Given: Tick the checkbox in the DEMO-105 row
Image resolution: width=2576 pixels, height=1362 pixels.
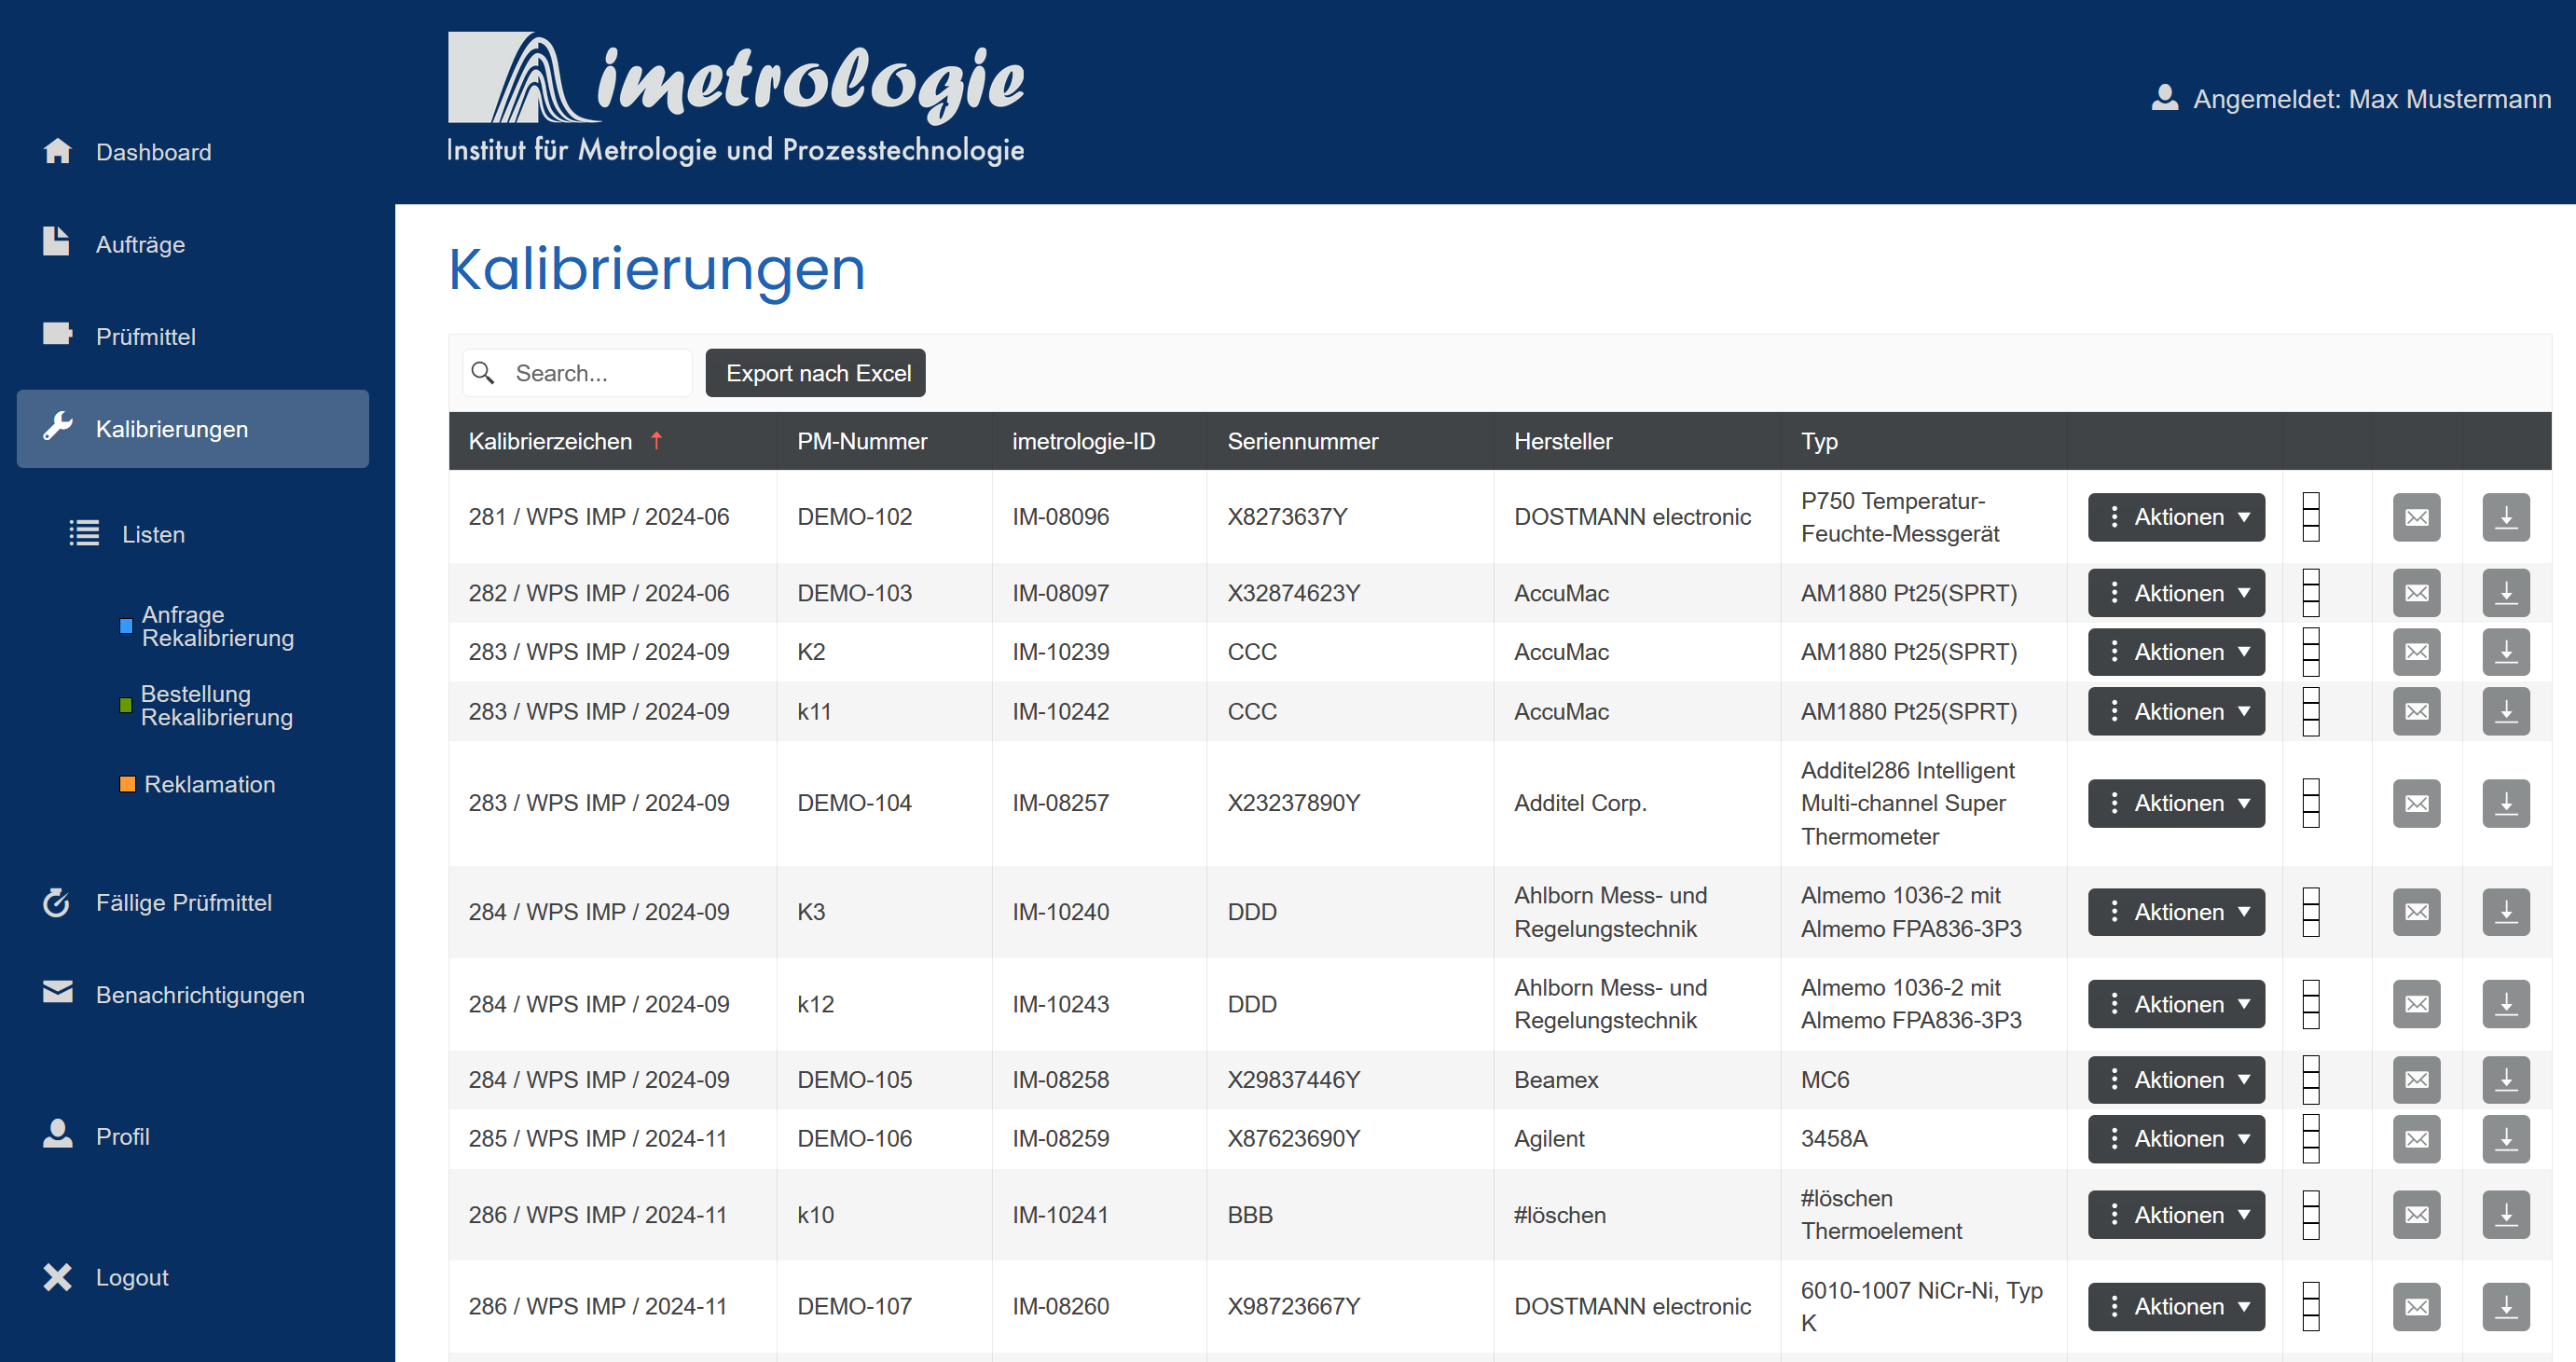Looking at the screenshot, I should coord(2310,1080).
